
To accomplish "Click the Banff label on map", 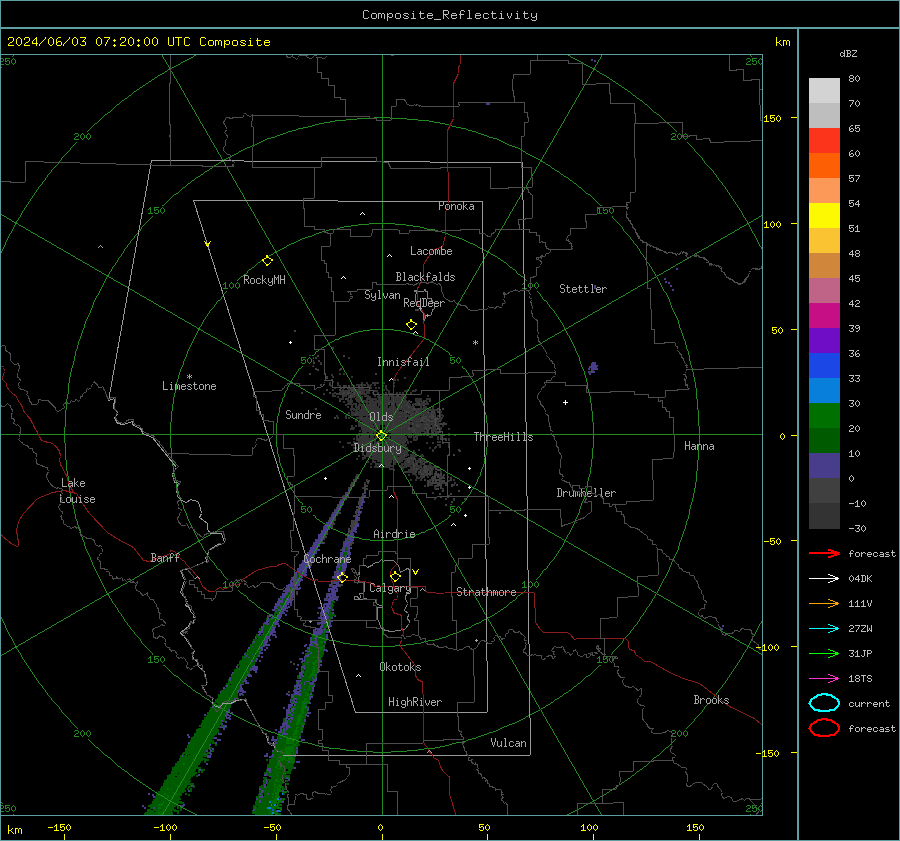I will [x=165, y=557].
